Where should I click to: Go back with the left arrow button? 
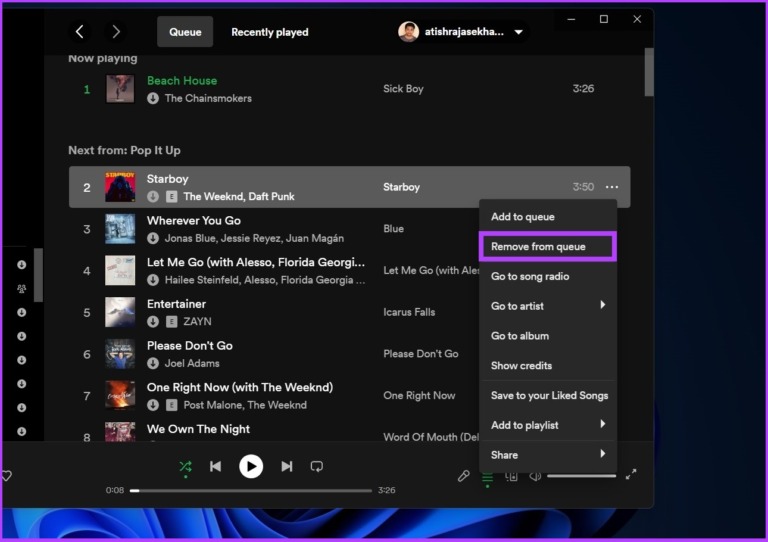[80, 32]
